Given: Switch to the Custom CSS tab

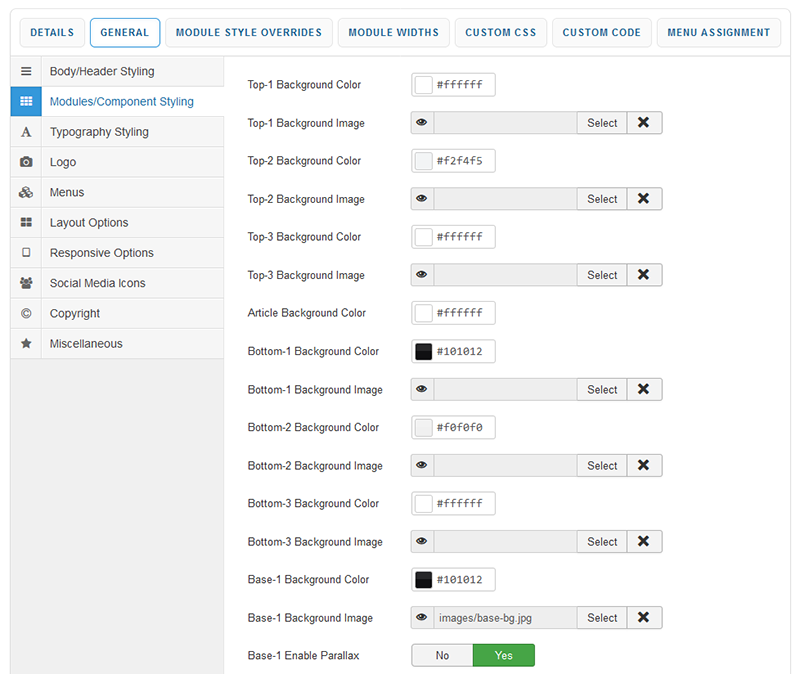Looking at the screenshot, I should [x=500, y=33].
